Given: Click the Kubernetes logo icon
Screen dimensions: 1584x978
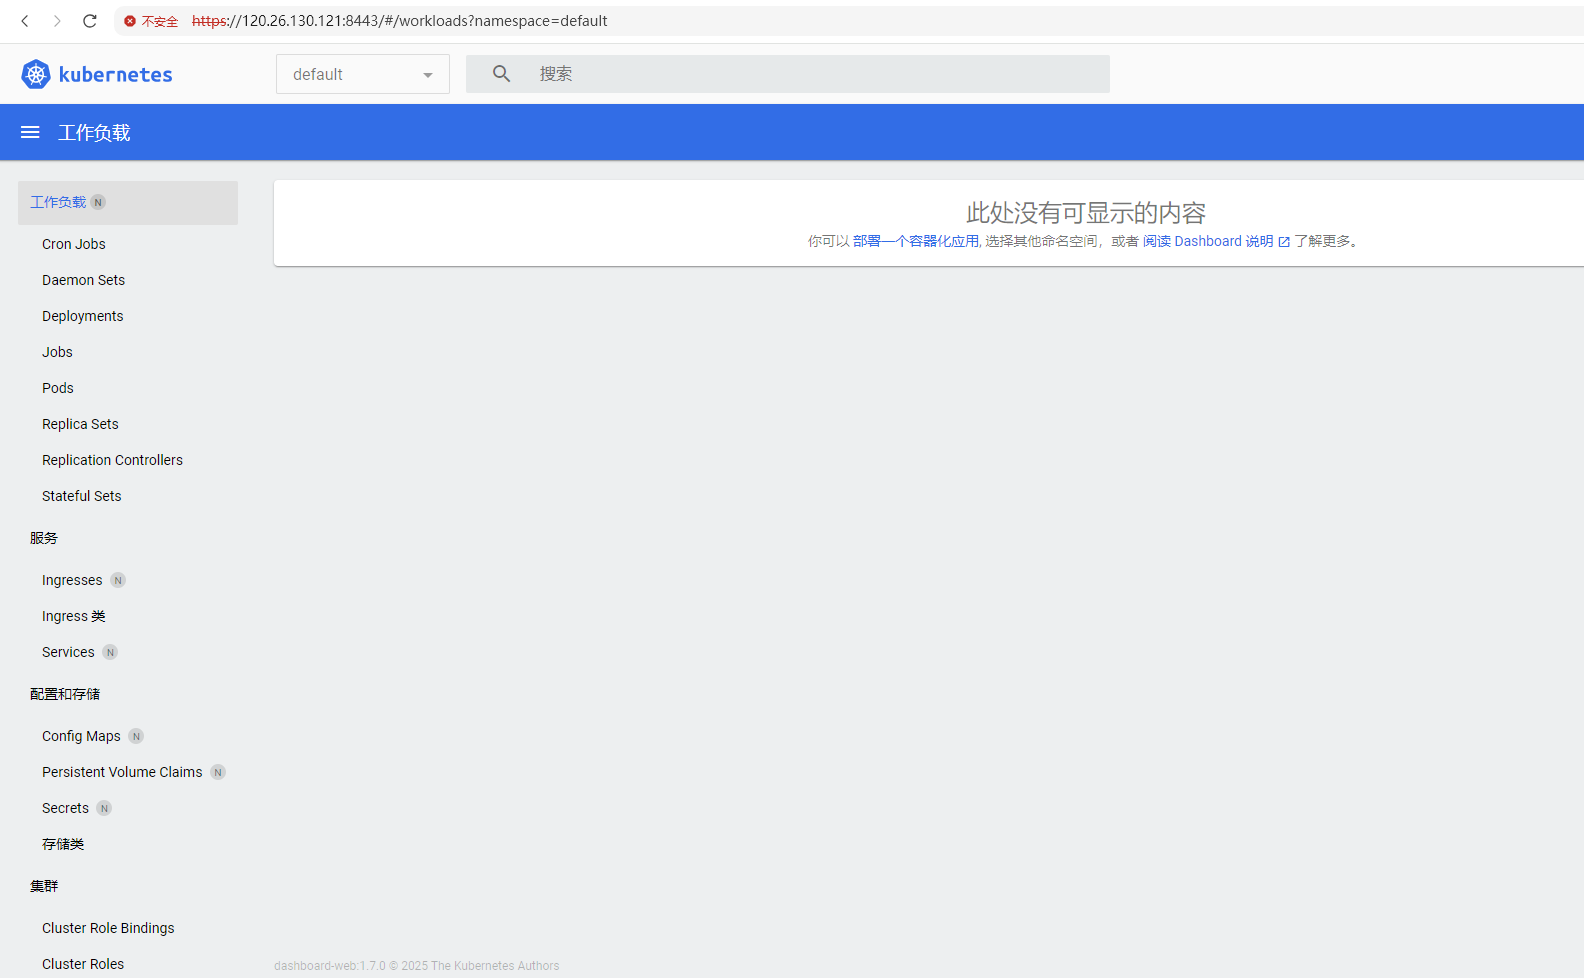Looking at the screenshot, I should (x=36, y=74).
